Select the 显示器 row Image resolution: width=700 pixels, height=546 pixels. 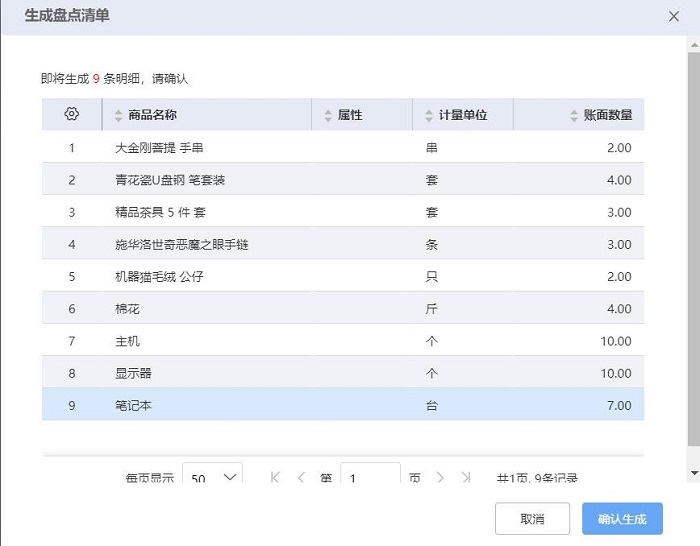pos(343,372)
